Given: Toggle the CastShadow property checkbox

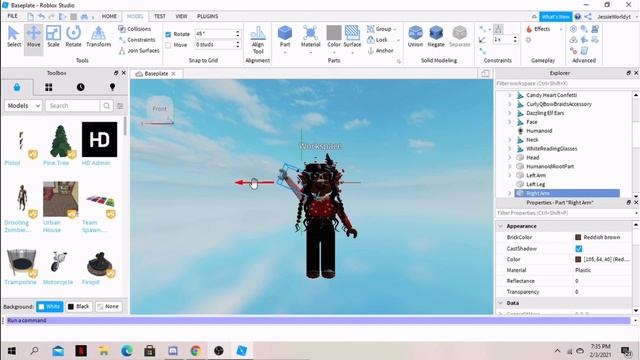Looking at the screenshot, I should pos(578,249).
